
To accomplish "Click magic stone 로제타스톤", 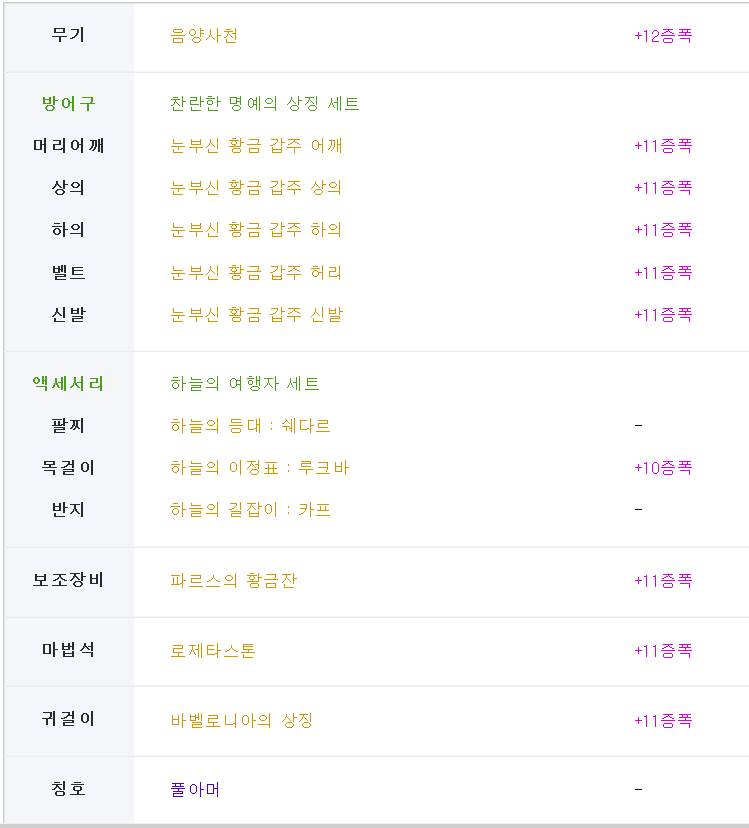I will tap(213, 651).
